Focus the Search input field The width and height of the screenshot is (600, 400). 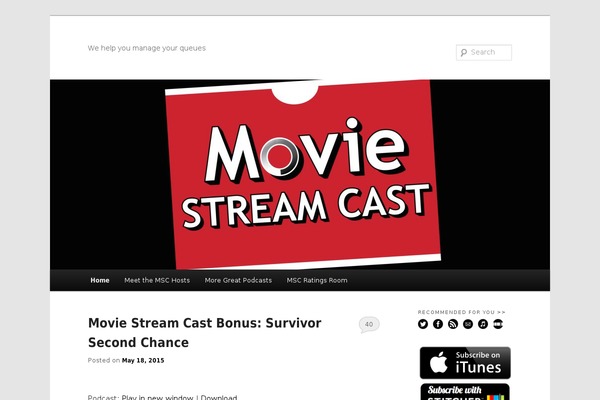tap(484, 52)
